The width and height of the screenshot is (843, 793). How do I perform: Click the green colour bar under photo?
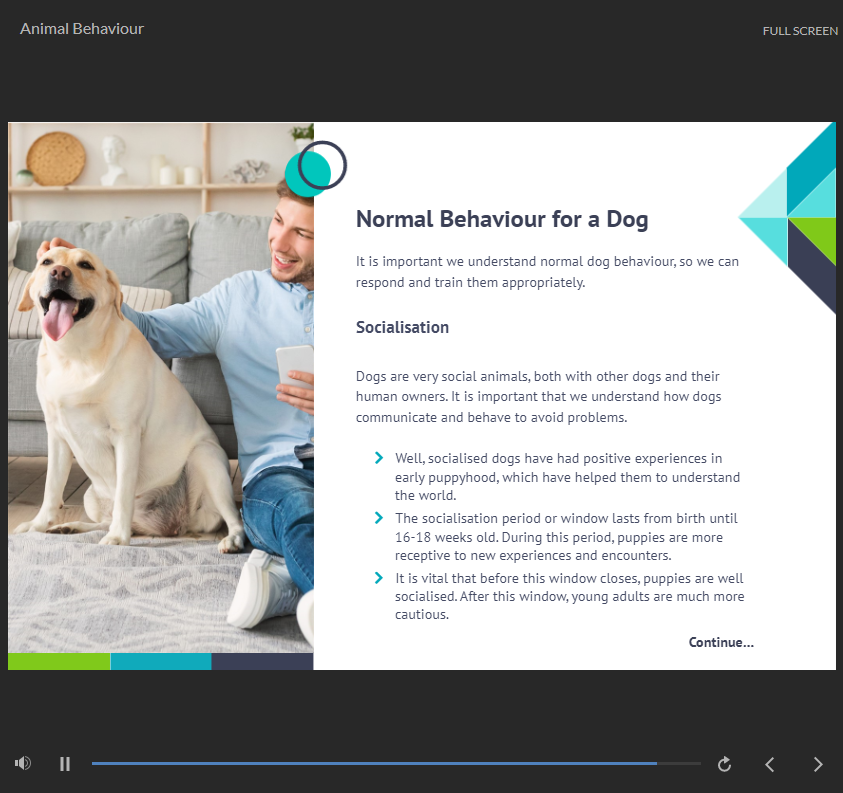(x=59, y=661)
